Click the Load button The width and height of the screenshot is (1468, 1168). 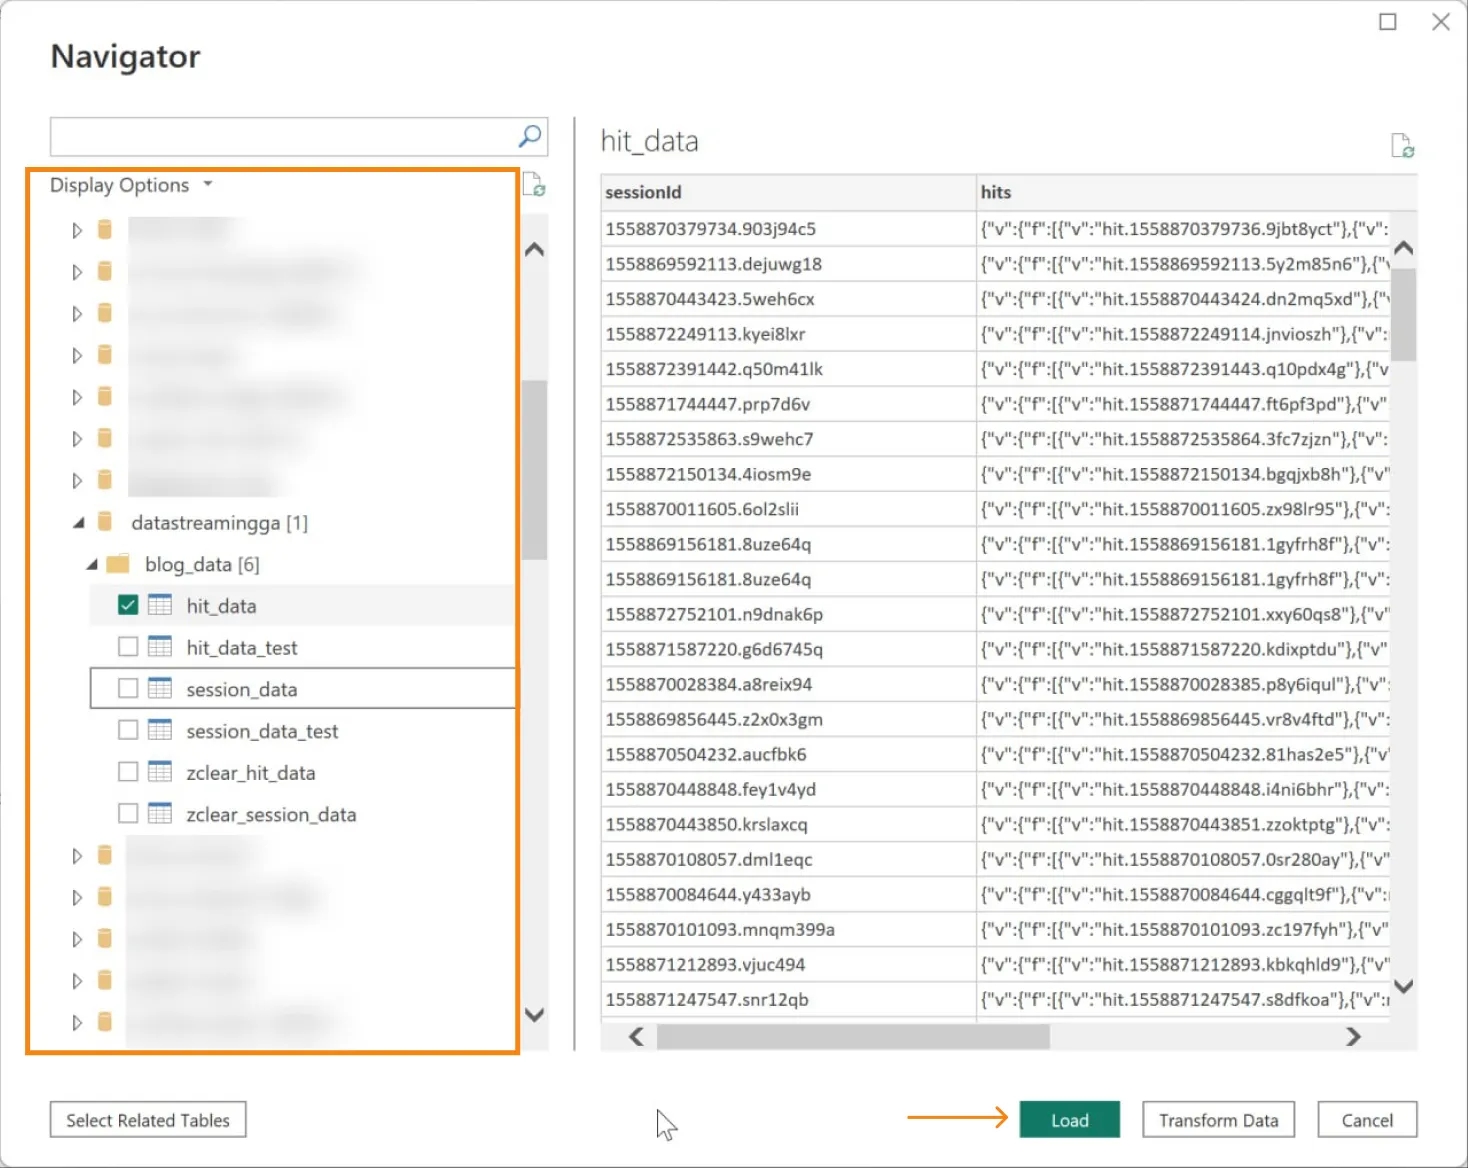[1070, 1120]
